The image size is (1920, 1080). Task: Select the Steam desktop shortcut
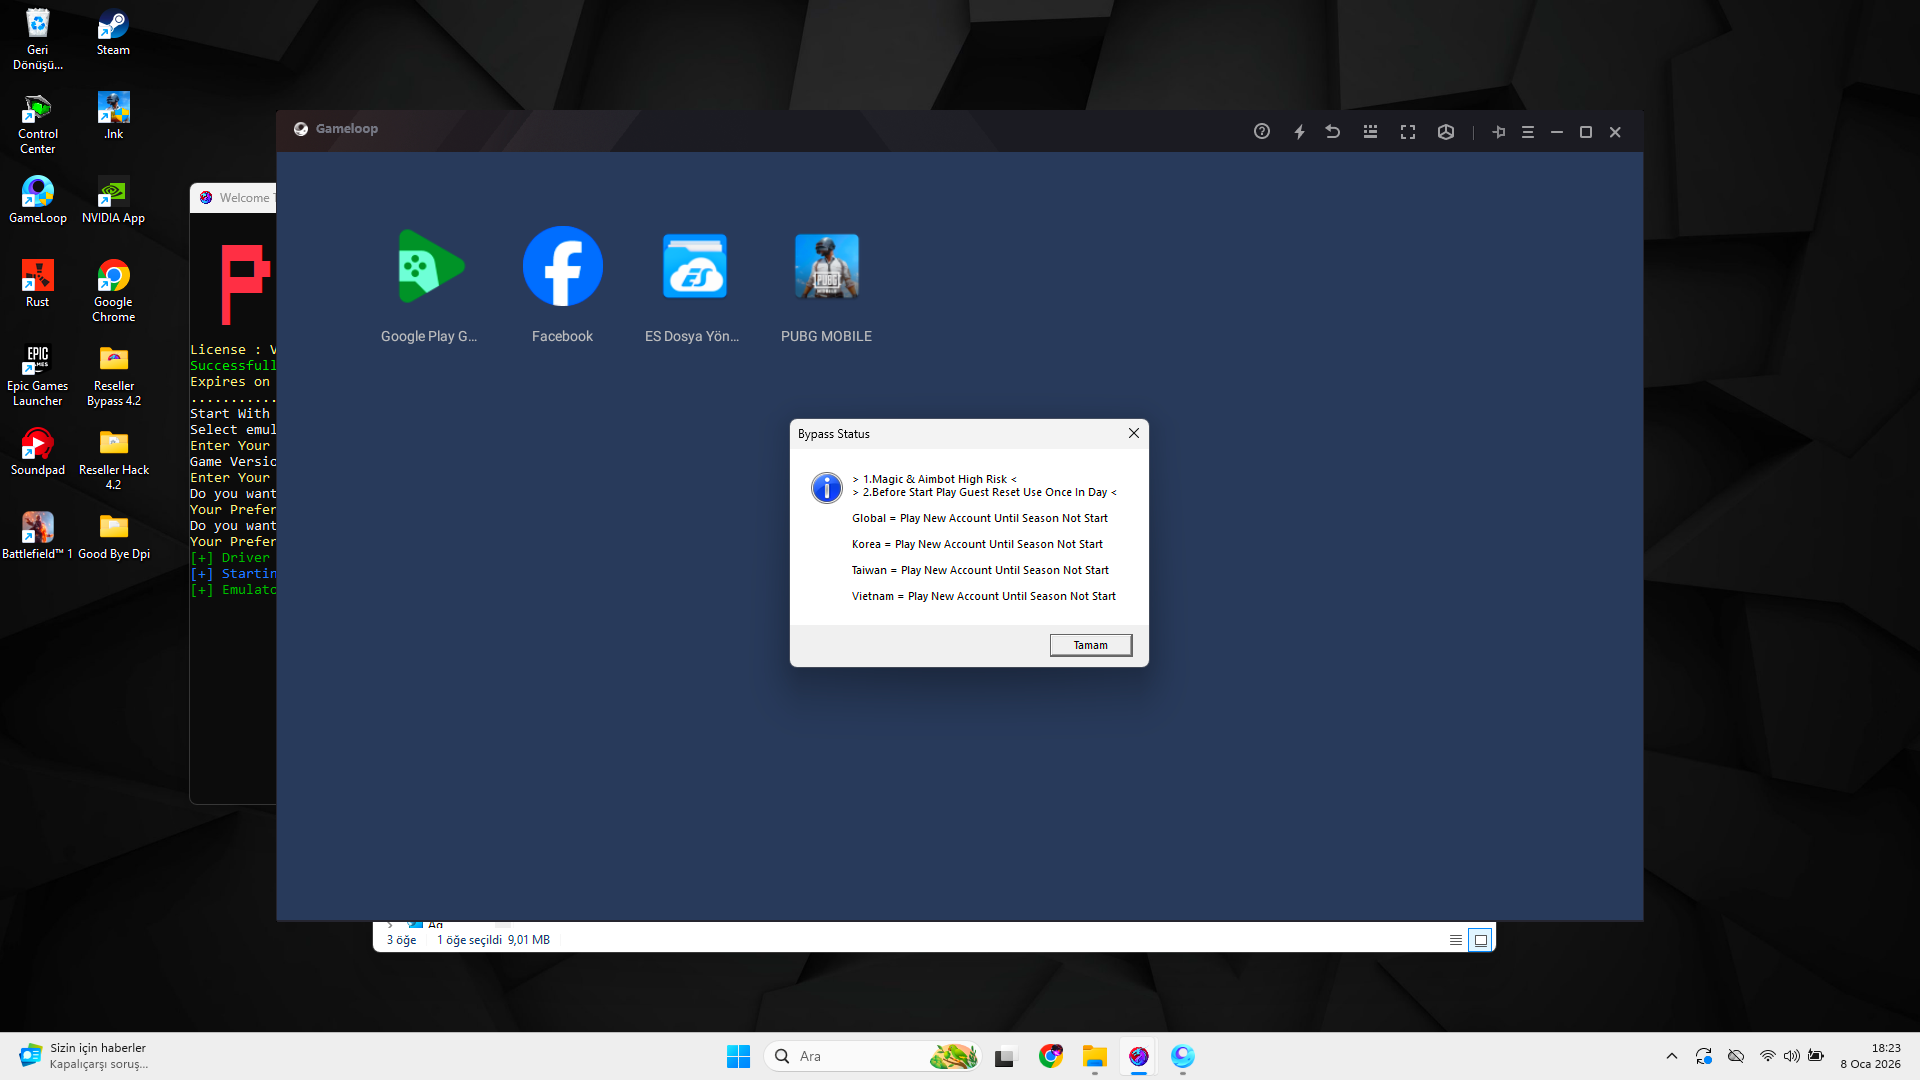[x=113, y=32]
